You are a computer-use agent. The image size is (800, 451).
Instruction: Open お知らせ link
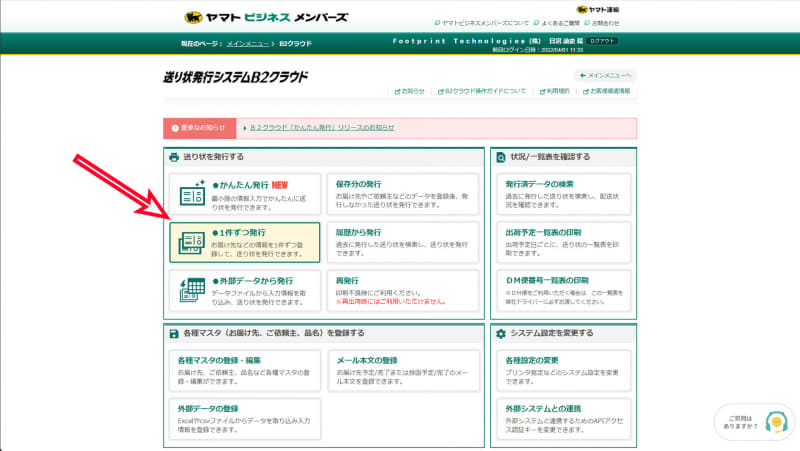pos(410,91)
